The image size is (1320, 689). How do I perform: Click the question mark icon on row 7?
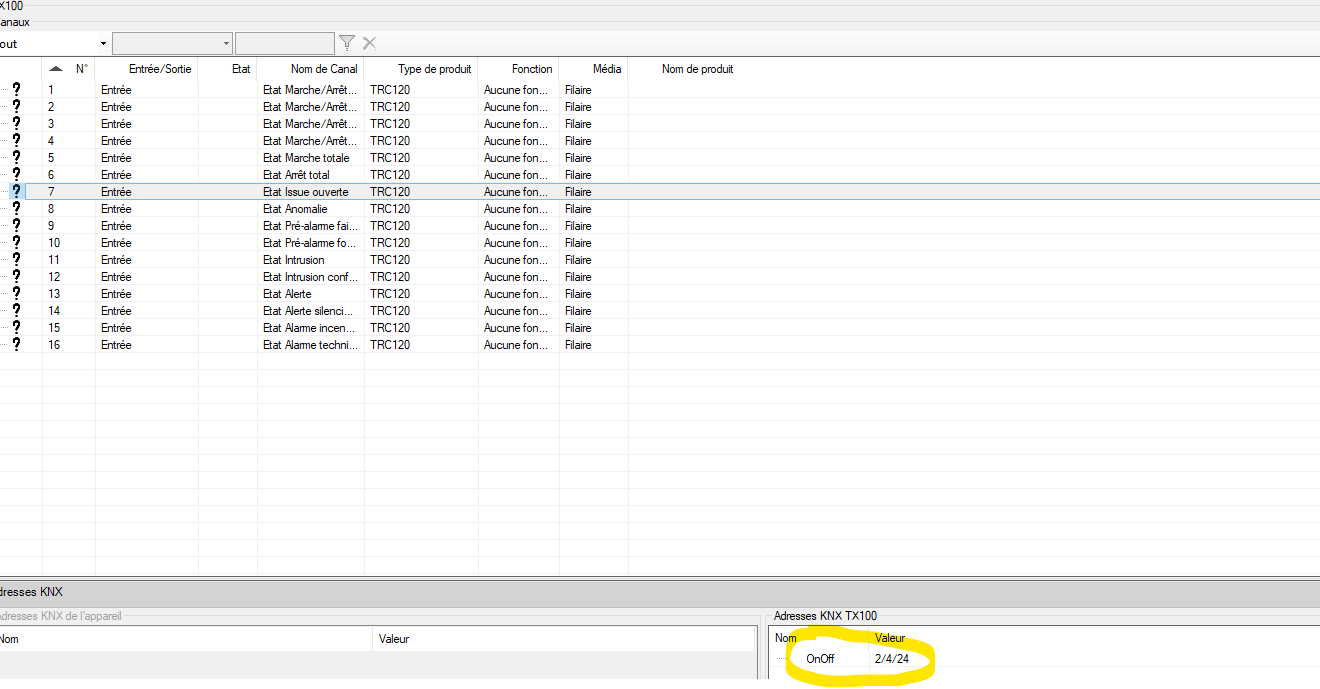[x=16, y=192]
